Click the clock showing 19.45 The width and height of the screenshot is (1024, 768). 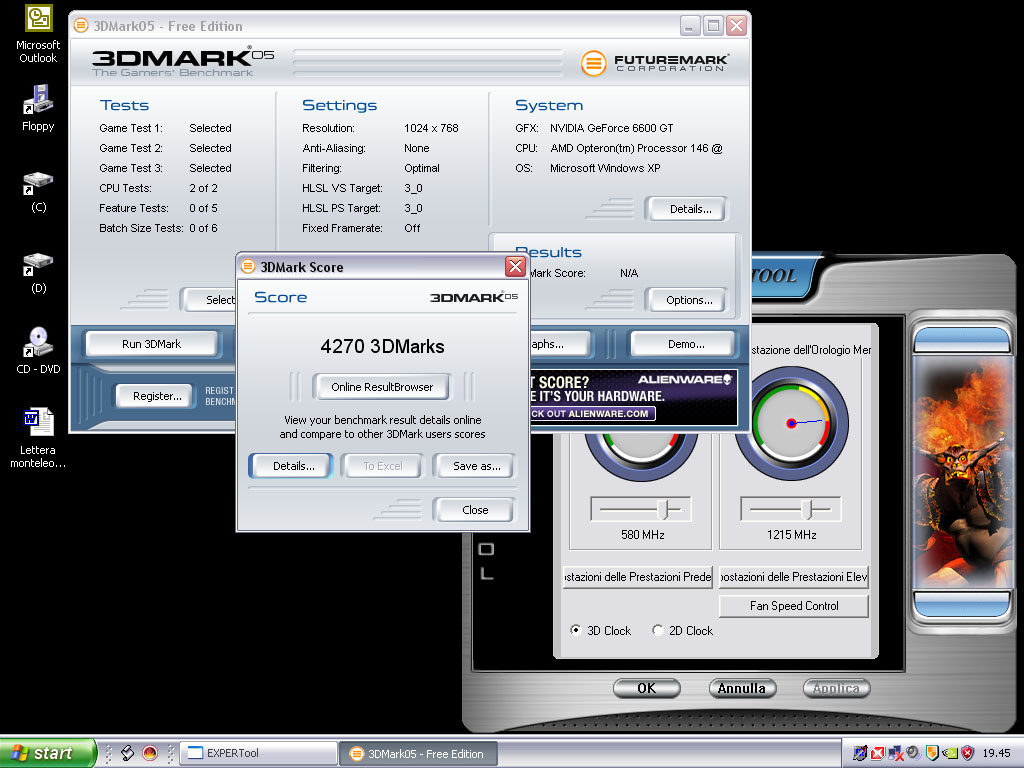[x=997, y=754]
